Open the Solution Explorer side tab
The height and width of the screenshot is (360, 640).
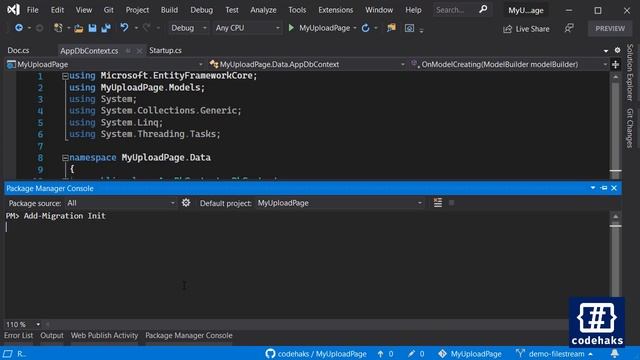click(630, 73)
